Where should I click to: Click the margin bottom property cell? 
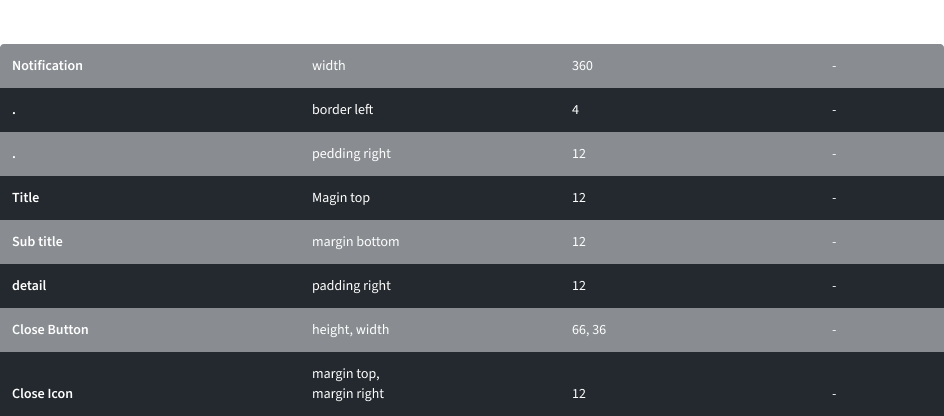point(355,242)
